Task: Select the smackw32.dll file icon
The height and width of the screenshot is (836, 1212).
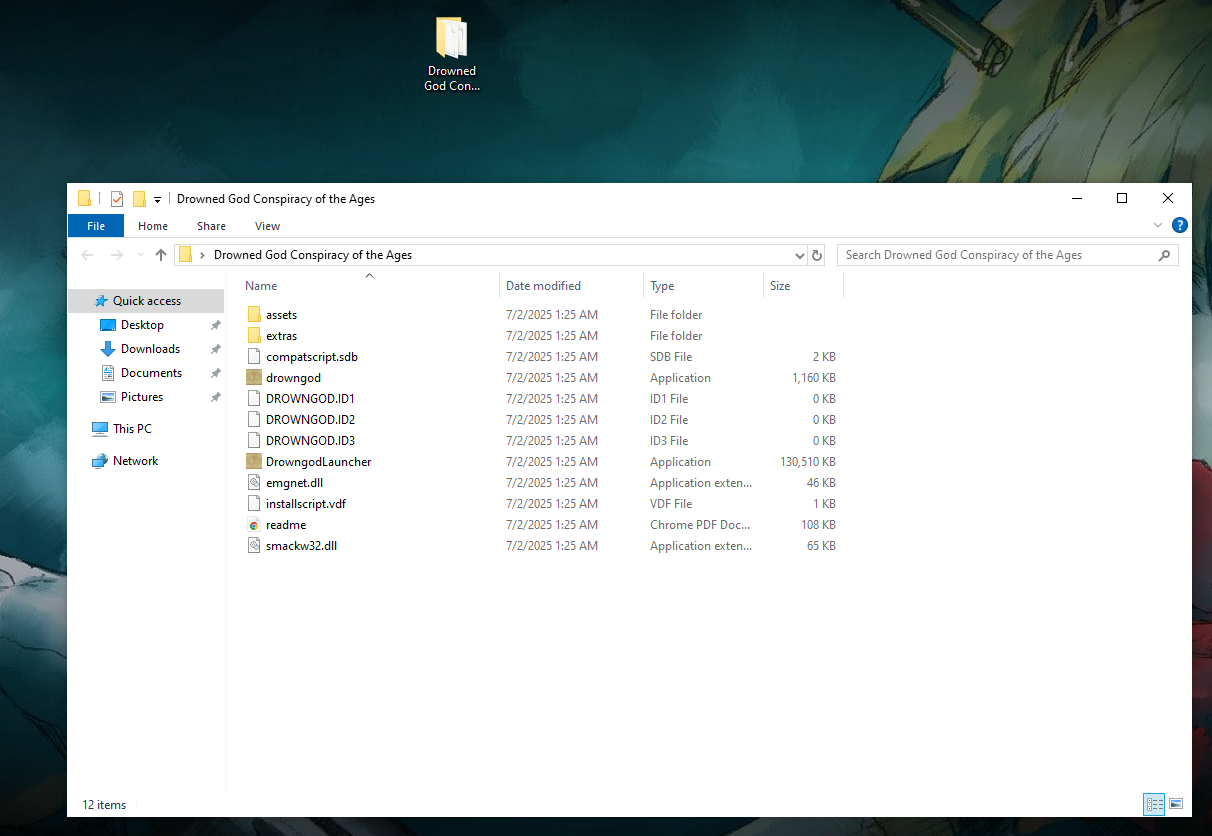Action: click(x=254, y=546)
